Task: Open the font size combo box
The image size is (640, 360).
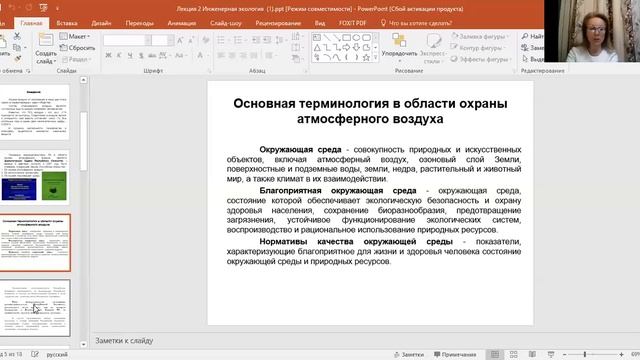Action: 163,40
